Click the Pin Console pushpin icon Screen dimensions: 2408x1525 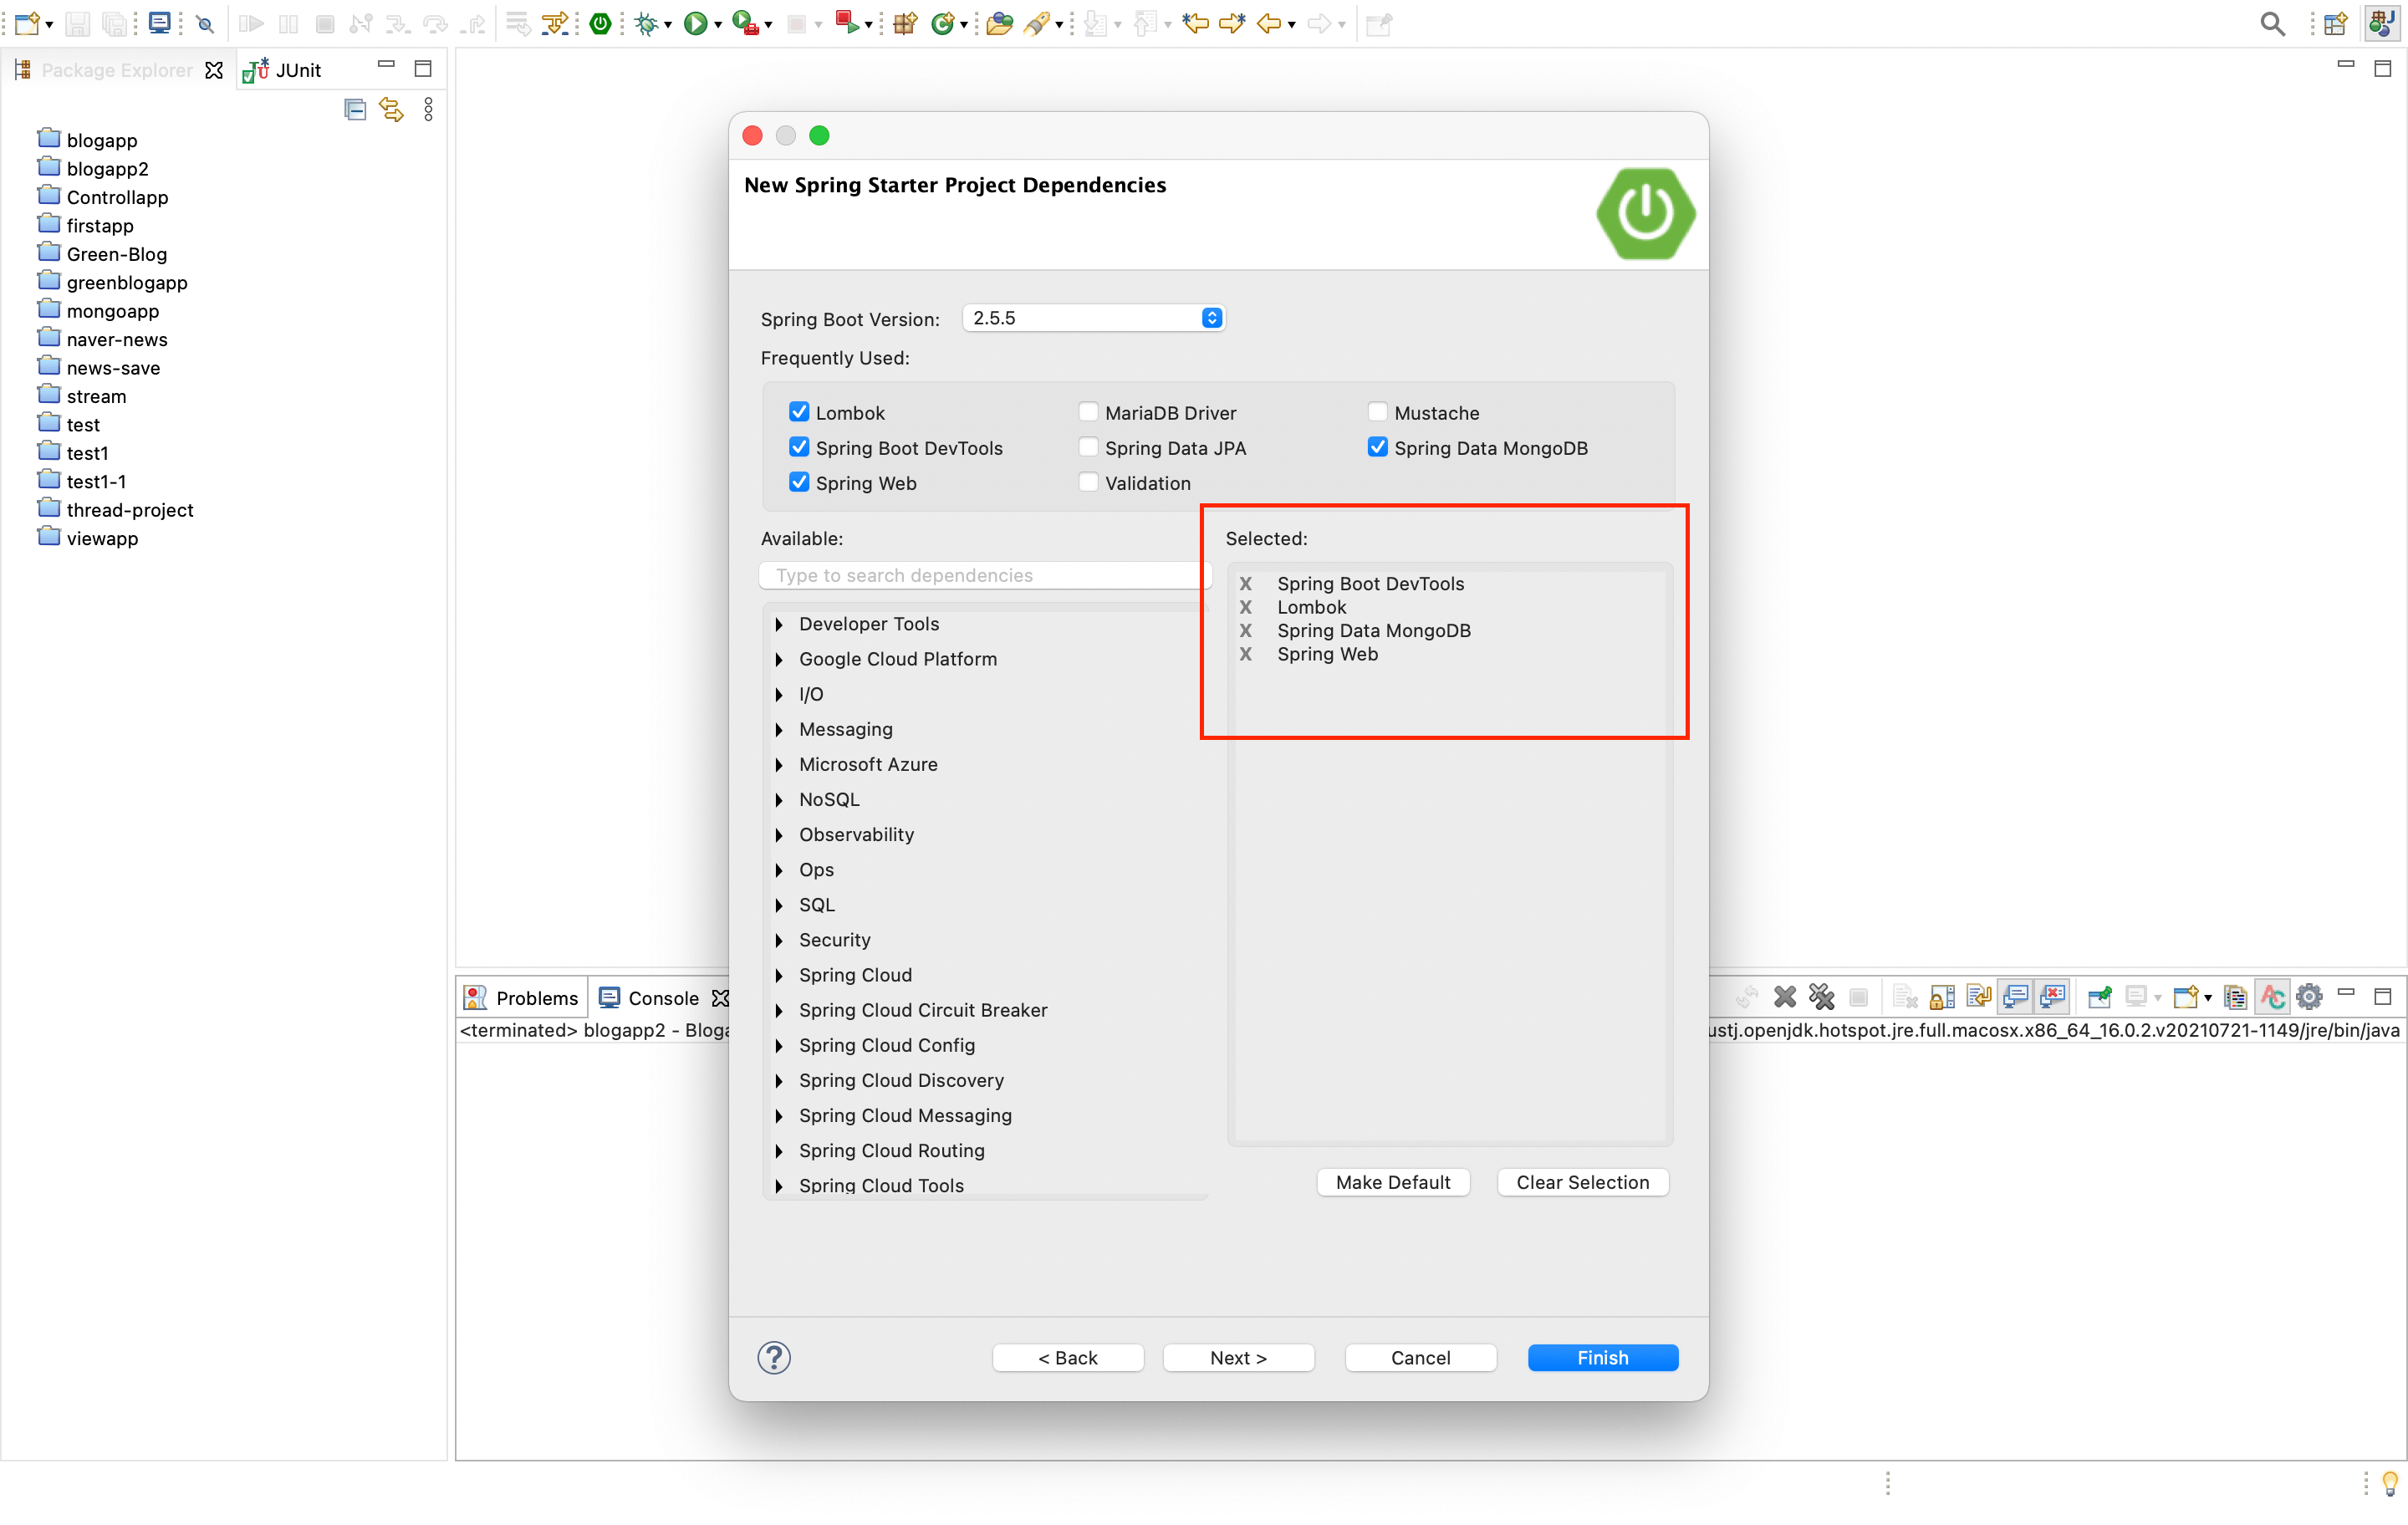point(2099,996)
